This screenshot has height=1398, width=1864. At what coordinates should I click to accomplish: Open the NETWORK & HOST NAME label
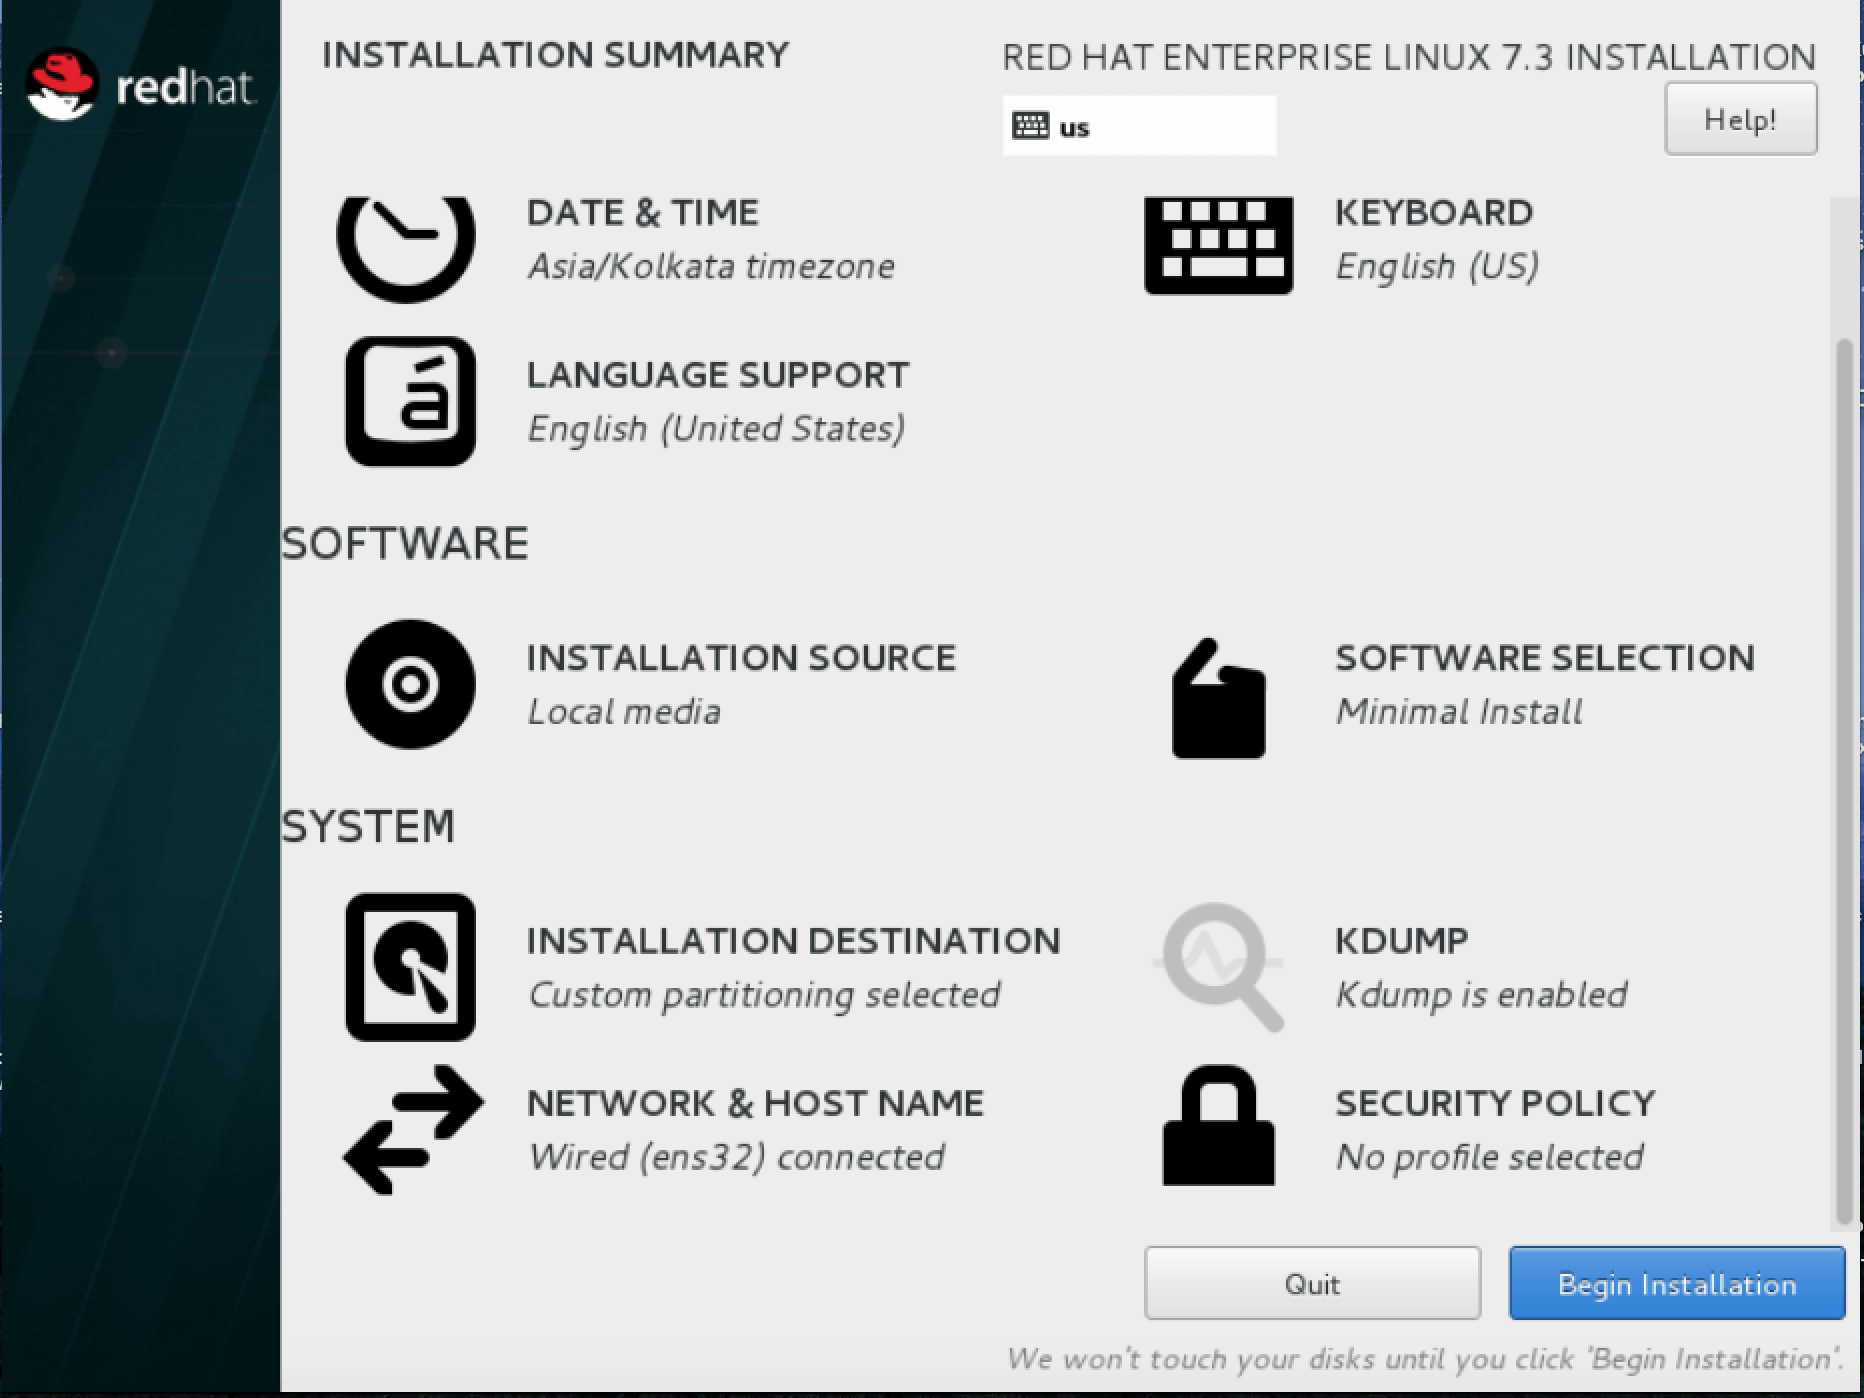(755, 1103)
